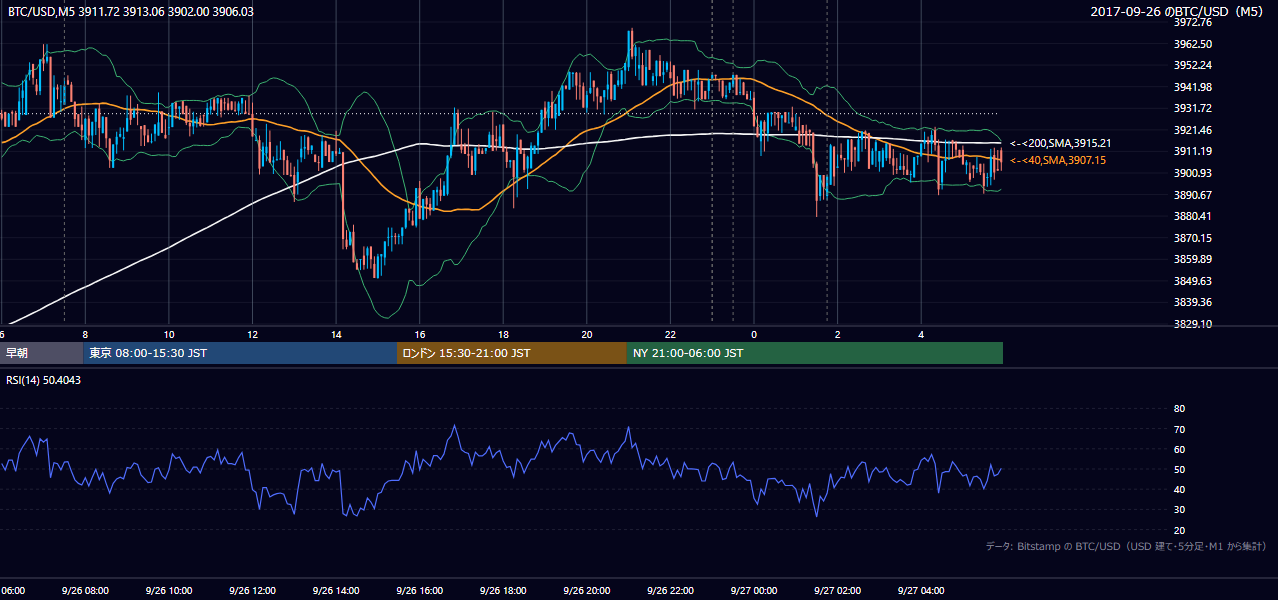Click the BTC/USD,M5 OHLC header text
This screenshot has width=1278, height=600.
[x=130, y=11]
